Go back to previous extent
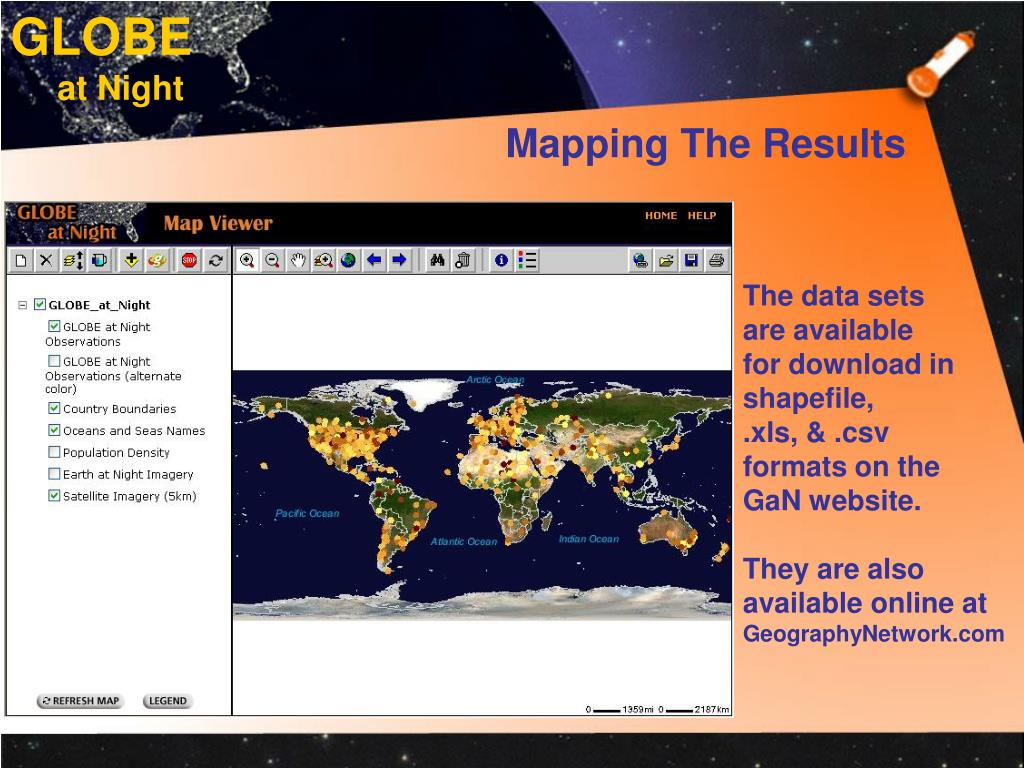 pyautogui.click(x=374, y=261)
